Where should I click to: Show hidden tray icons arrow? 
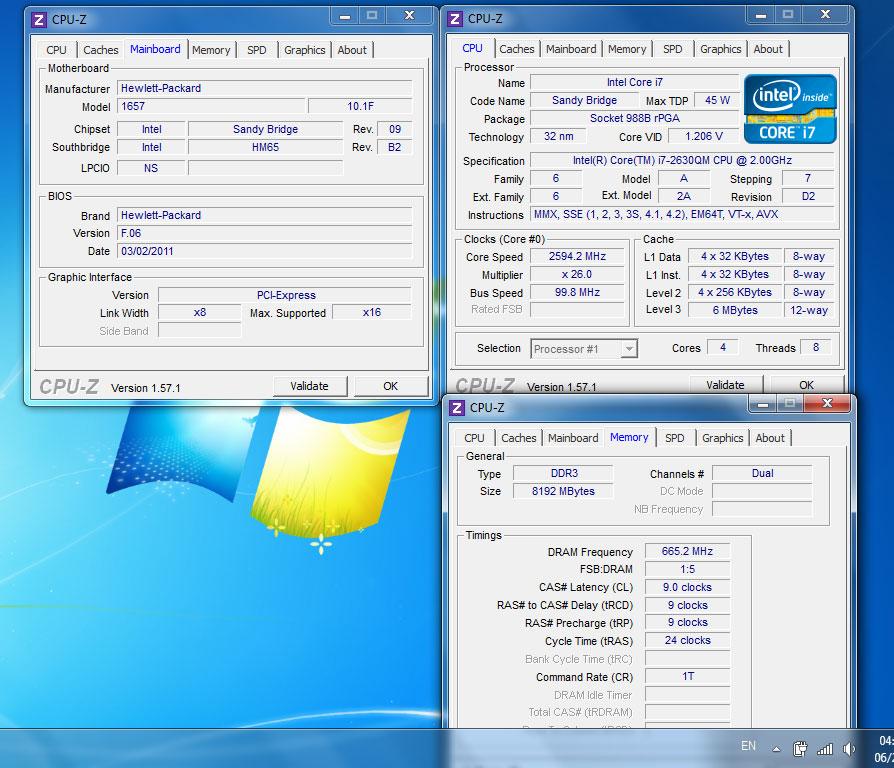coord(777,749)
